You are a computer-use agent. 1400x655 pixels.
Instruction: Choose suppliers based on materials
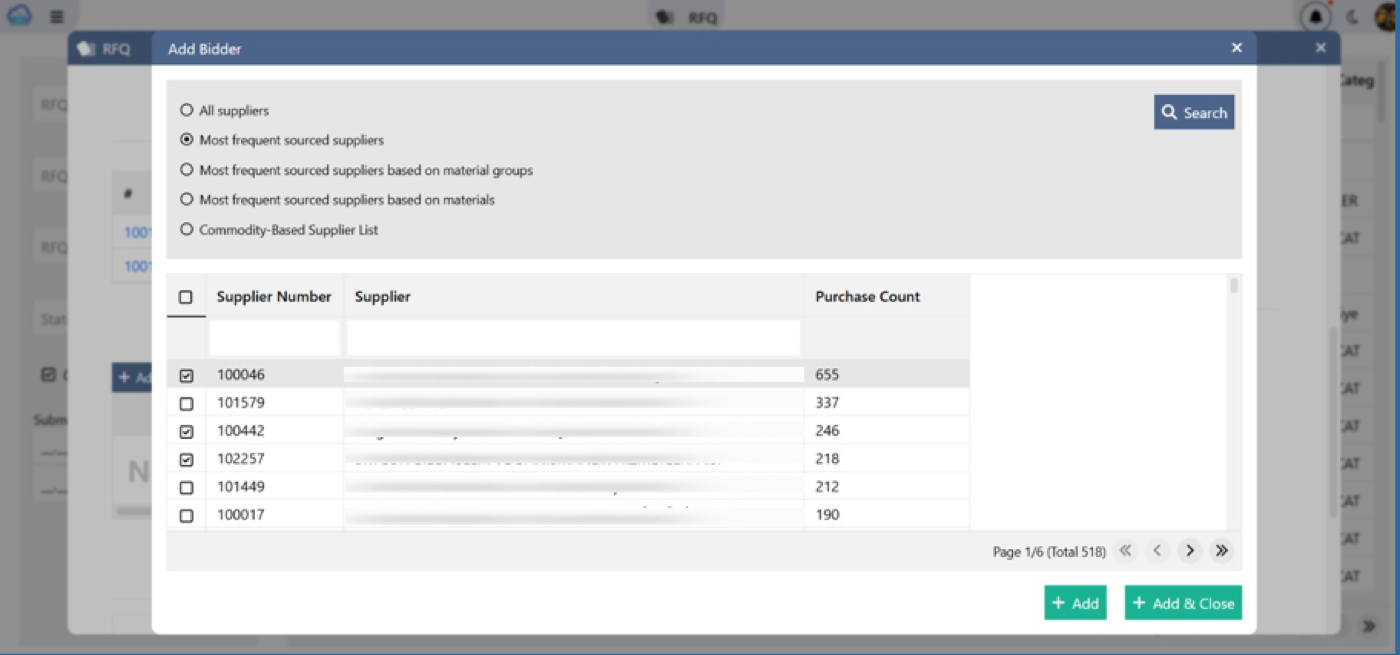pyautogui.click(x=338, y=200)
